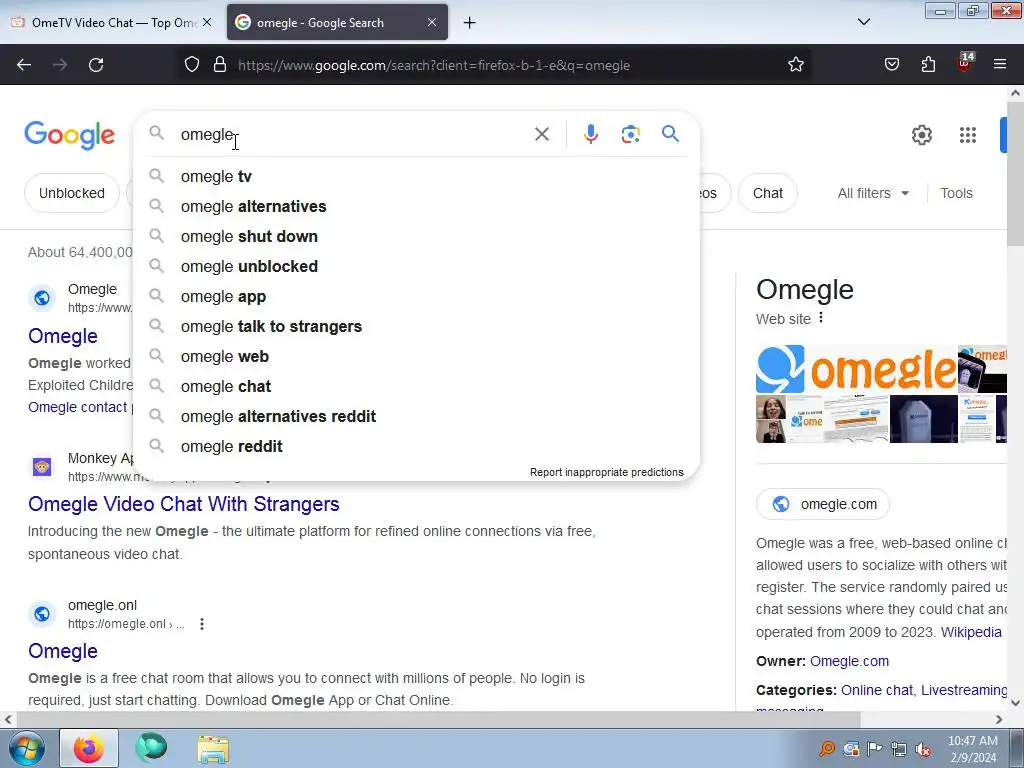Open the Online chat category link
The image size is (1024, 768).
[876, 690]
